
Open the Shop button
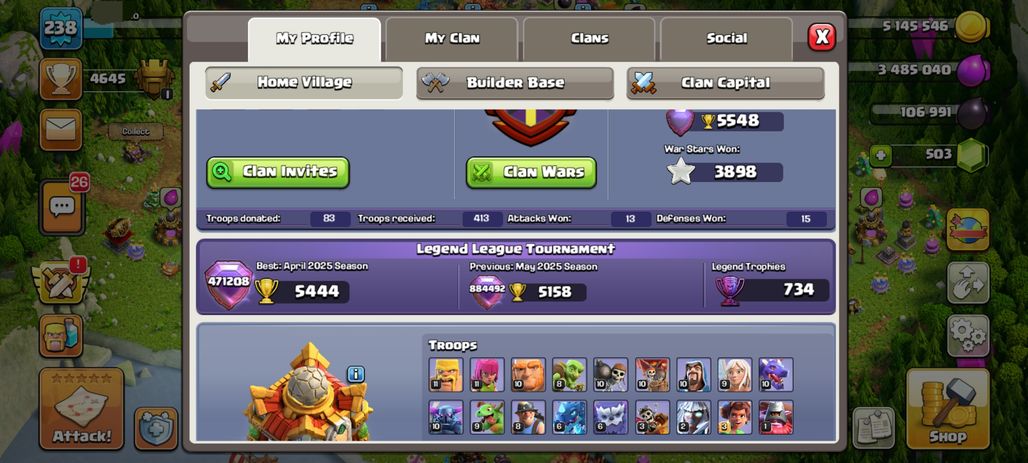[x=948, y=409]
